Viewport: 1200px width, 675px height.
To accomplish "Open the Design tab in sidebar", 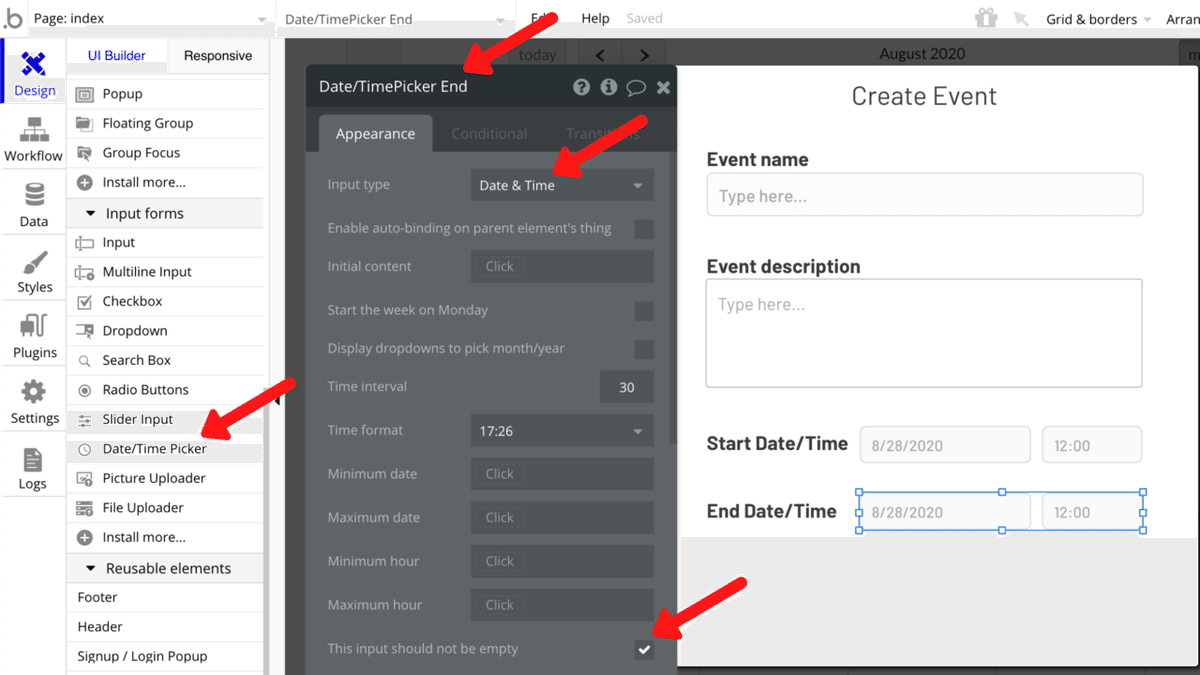I will coord(33,72).
